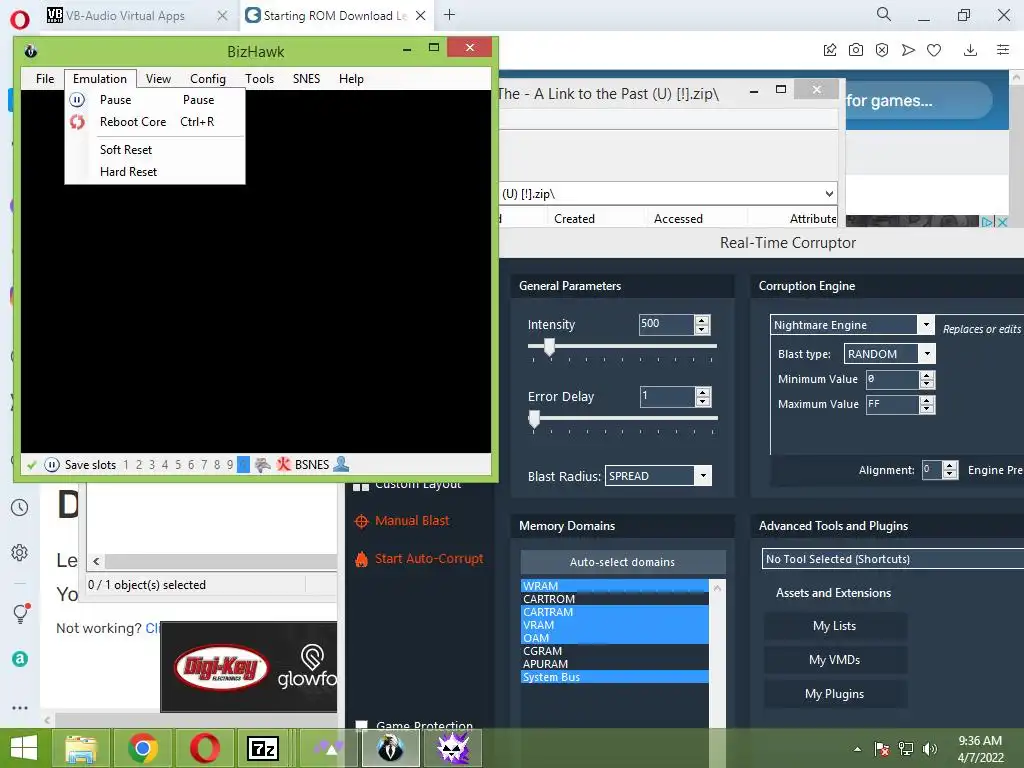
Task: Open the SNES menu in BizHawk
Action: click(x=306, y=79)
